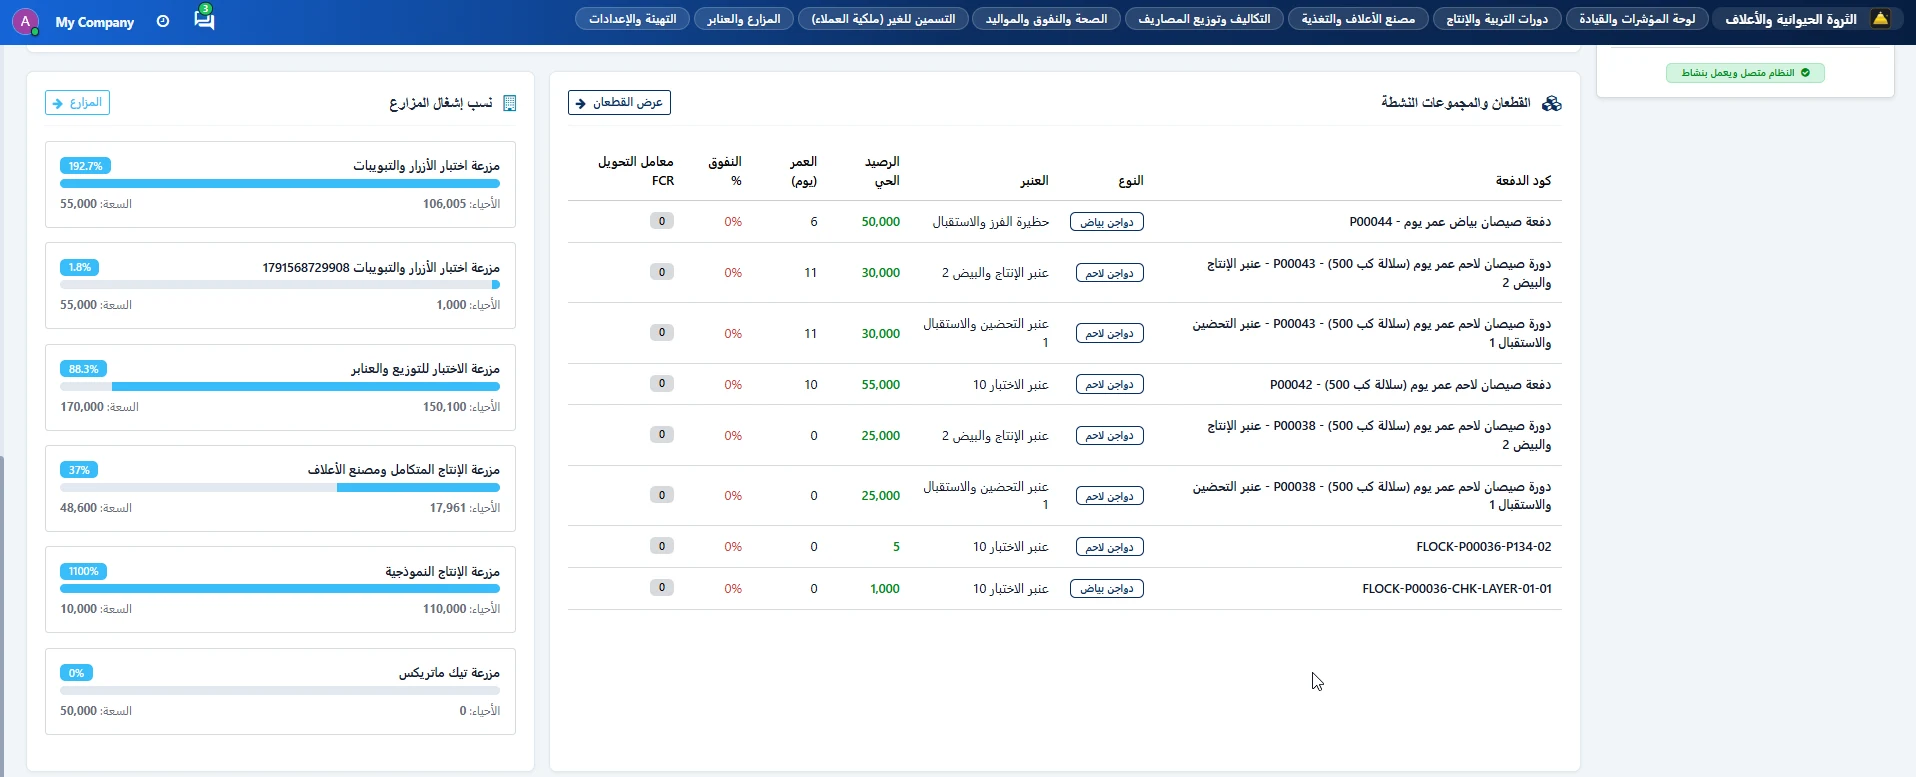The height and width of the screenshot is (777, 1916).
Task: Open مصنع الأعلاف والتغذية menu
Action: [1358, 19]
